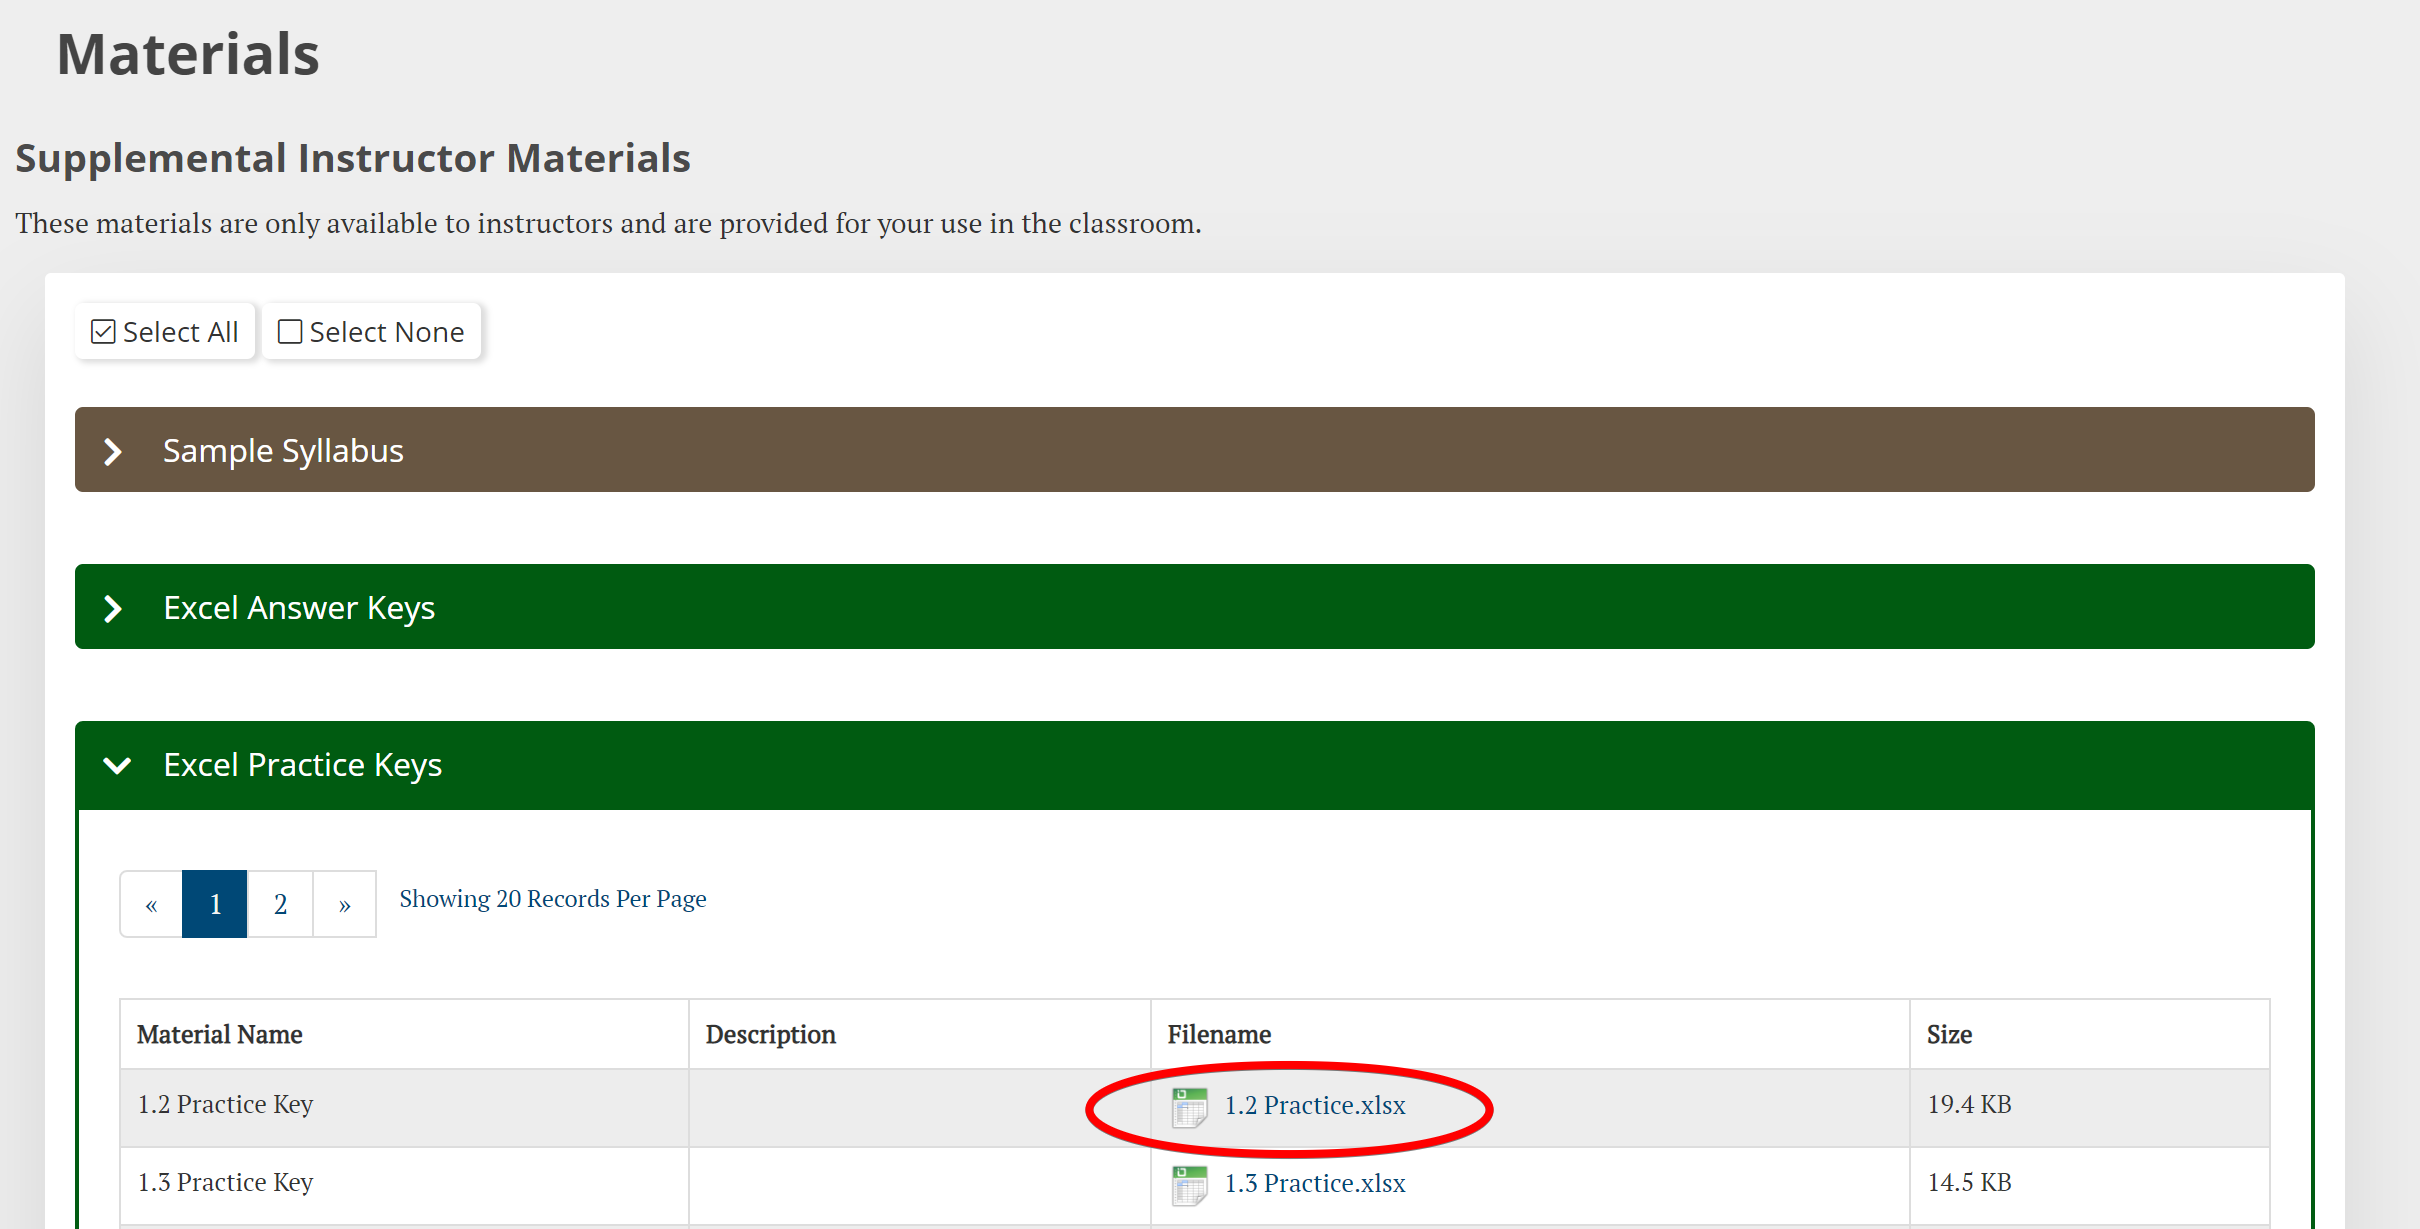The width and height of the screenshot is (2420, 1229).
Task: Click the next page » arrow
Action: click(x=344, y=904)
